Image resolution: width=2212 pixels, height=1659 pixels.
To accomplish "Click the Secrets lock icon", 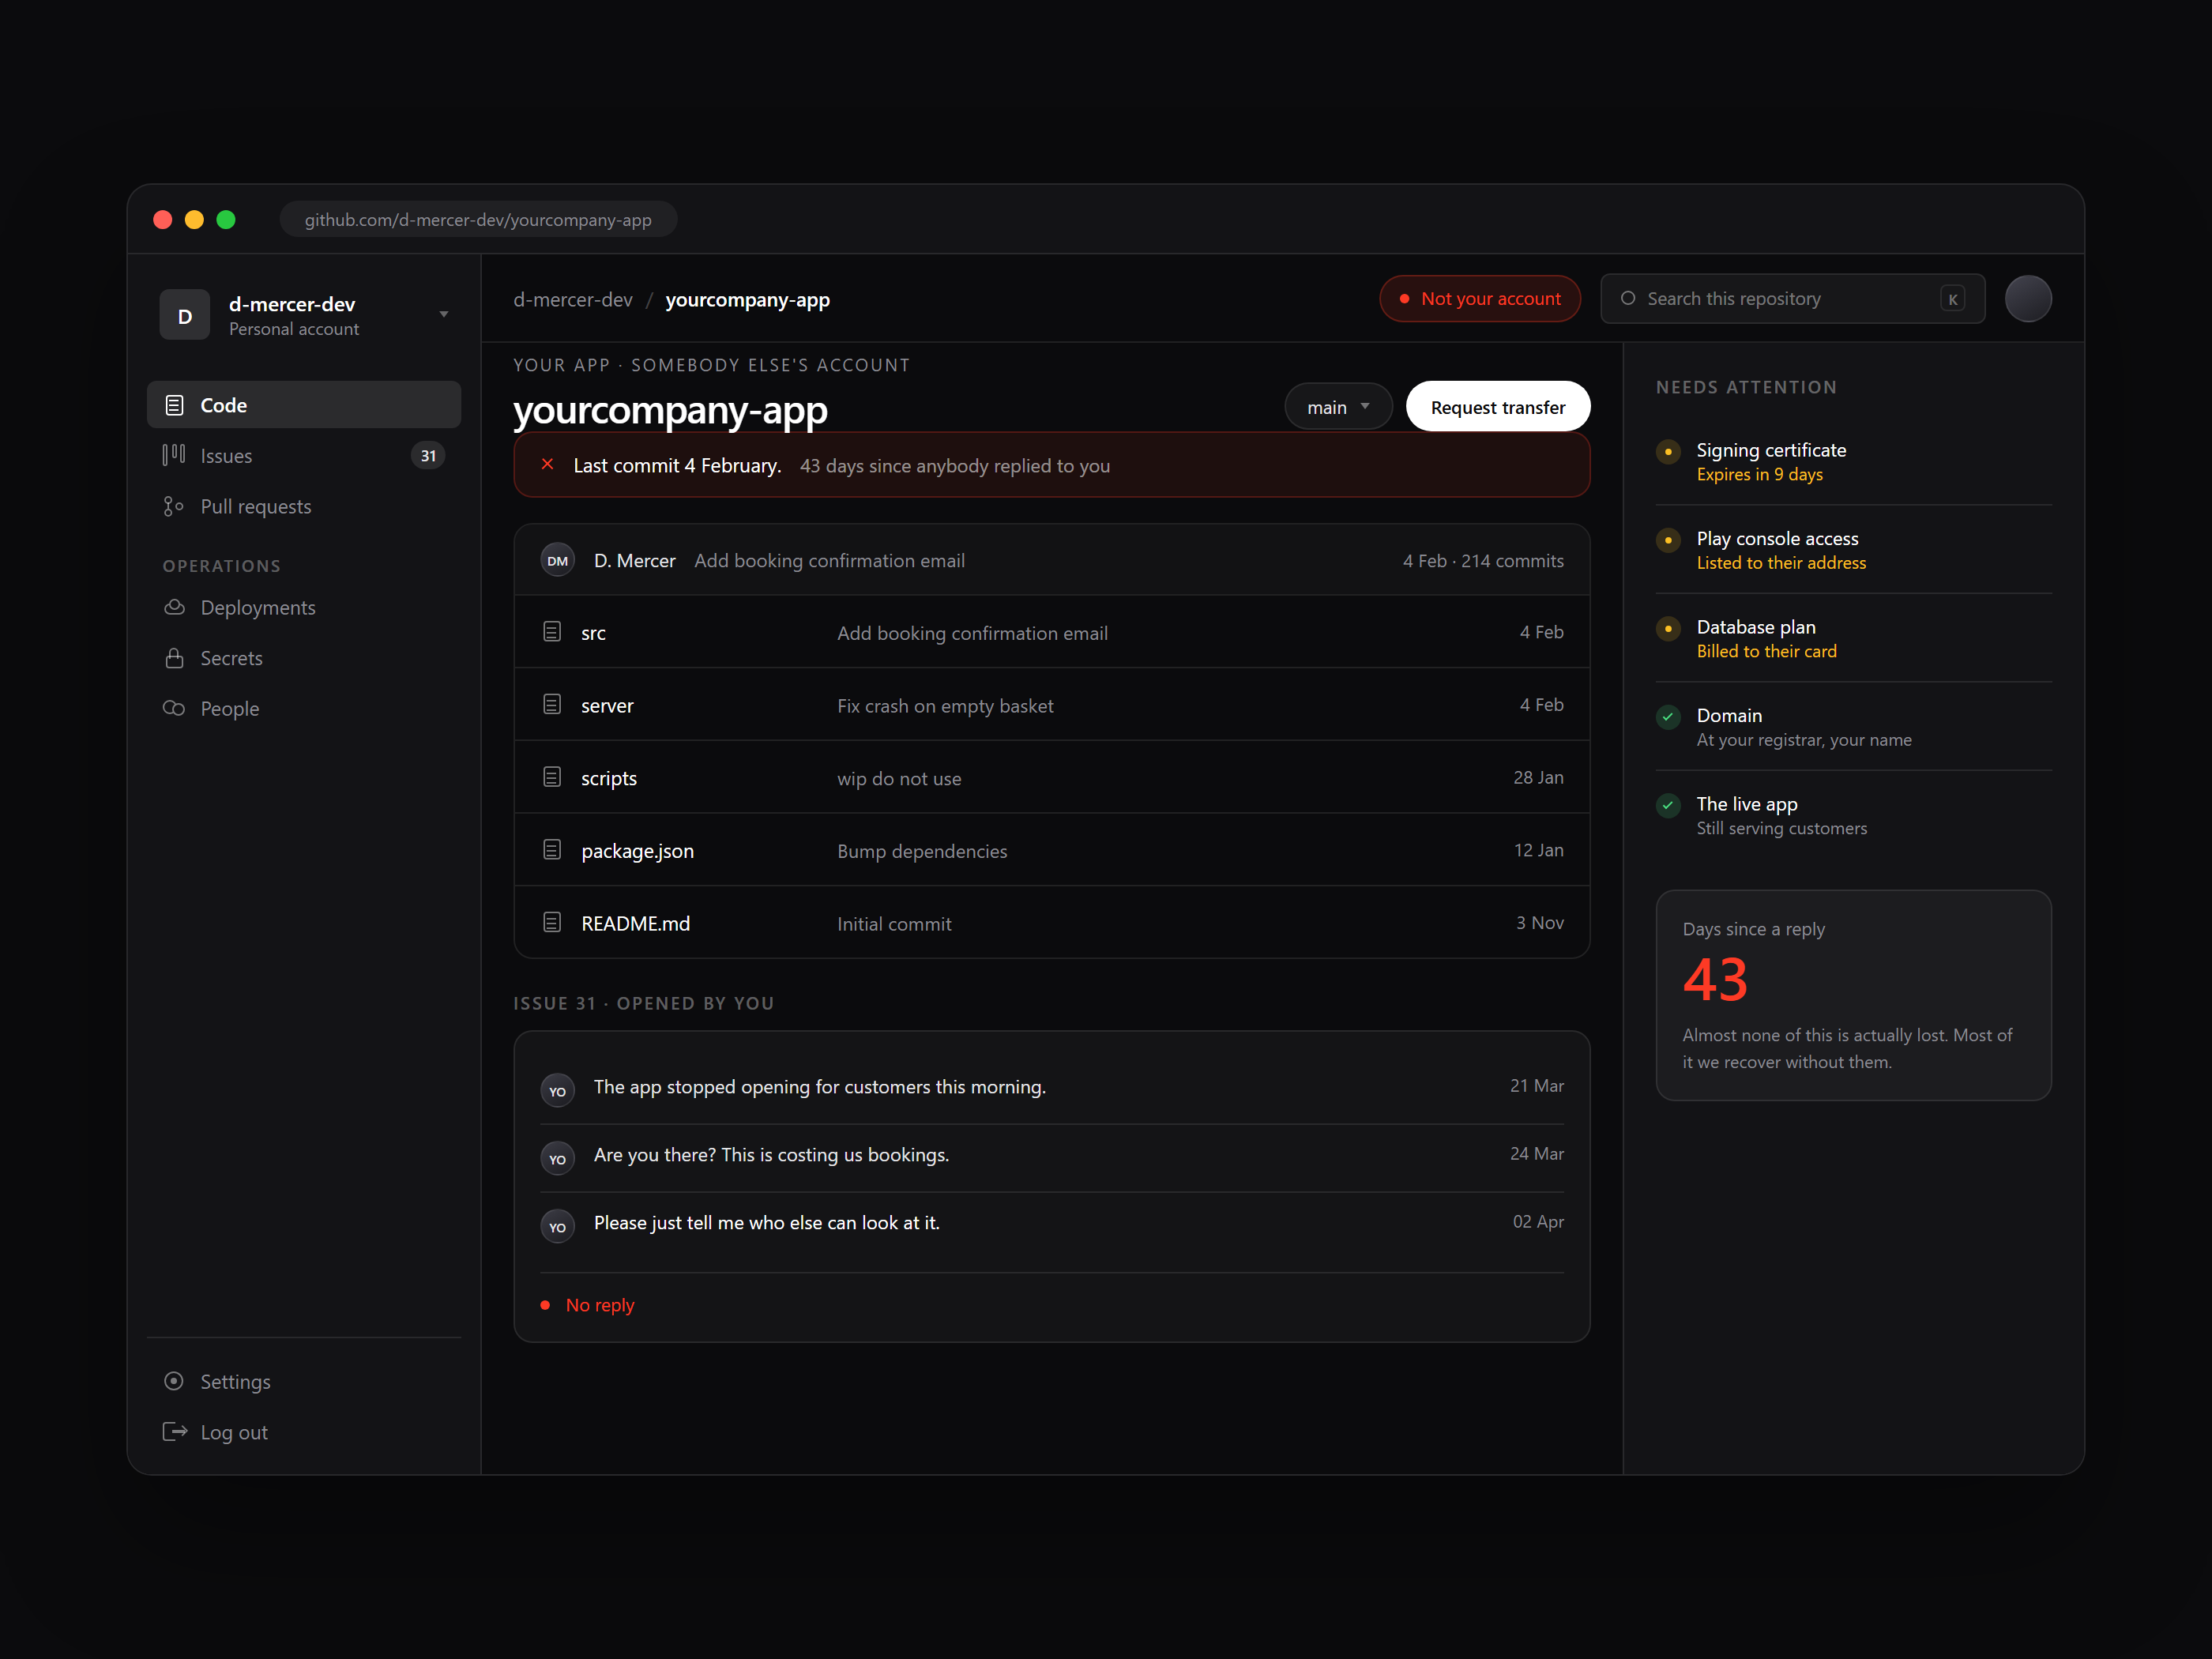I will click(174, 658).
